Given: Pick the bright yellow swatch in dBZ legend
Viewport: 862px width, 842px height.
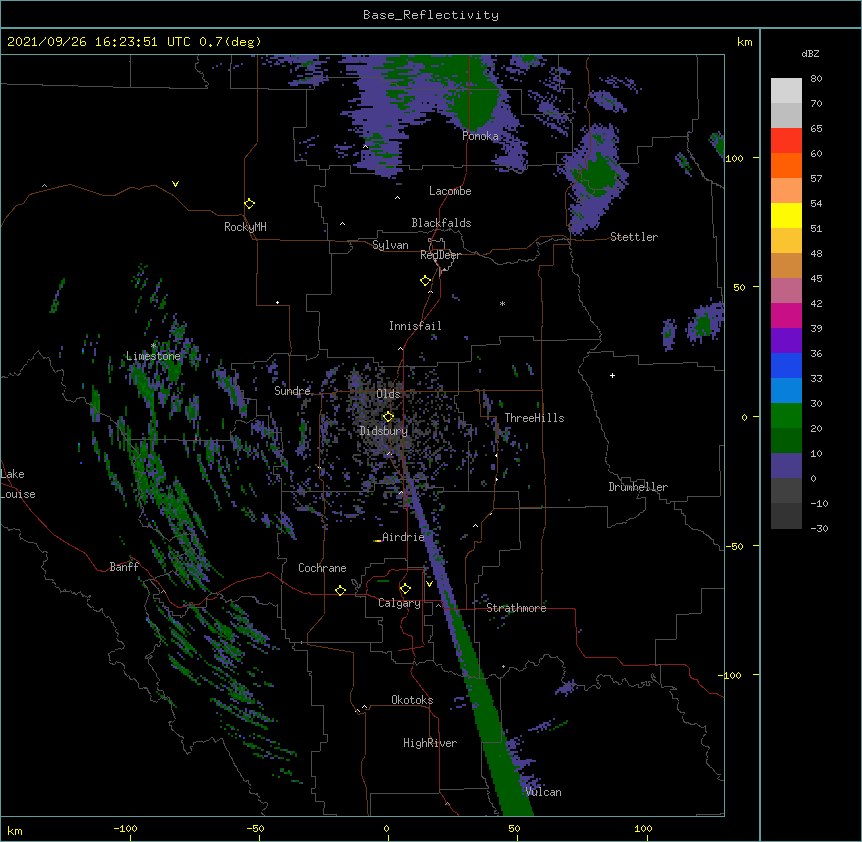Looking at the screenshot, I should (786, 215).
